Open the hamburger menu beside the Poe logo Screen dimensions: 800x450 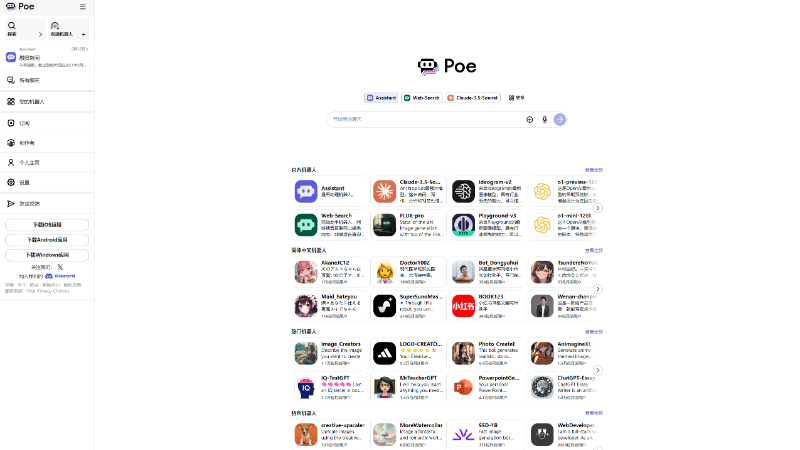pos(83,7)
